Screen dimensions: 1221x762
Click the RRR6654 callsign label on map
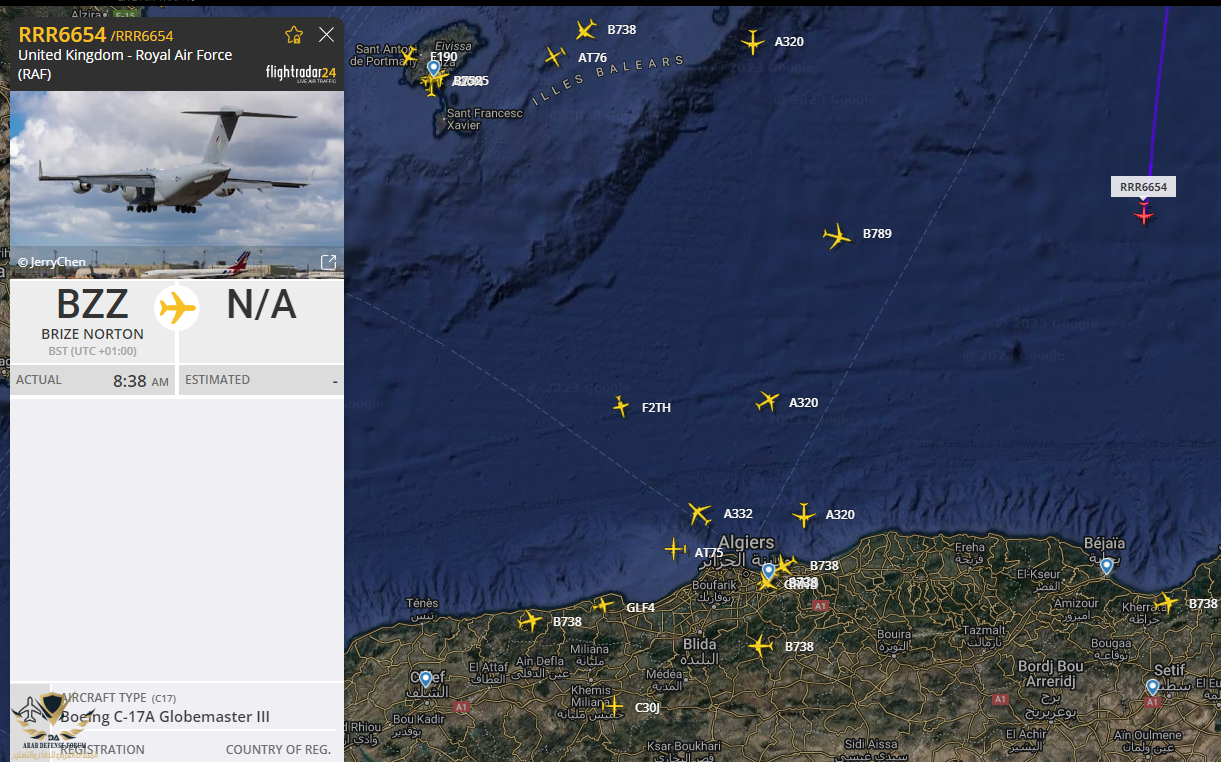click(1143, 187)
